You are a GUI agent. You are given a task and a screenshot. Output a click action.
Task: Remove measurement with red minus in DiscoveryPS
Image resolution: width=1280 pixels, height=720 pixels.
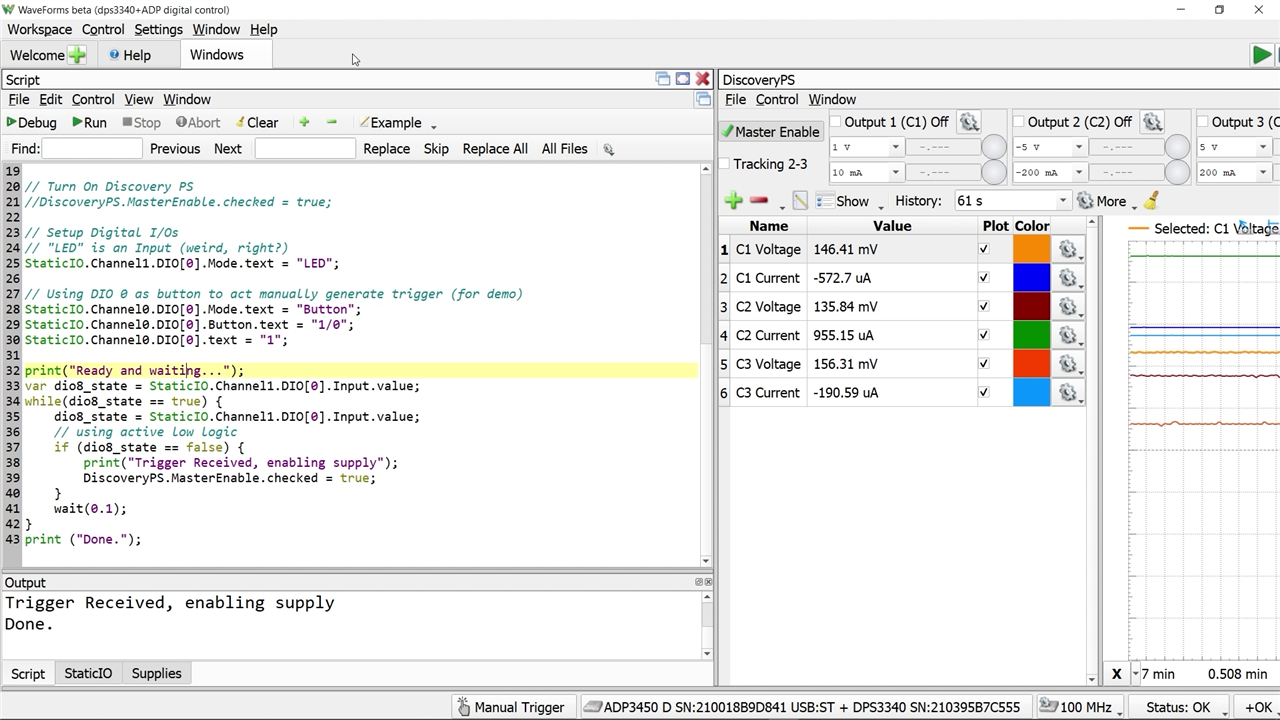click(759, 201)
